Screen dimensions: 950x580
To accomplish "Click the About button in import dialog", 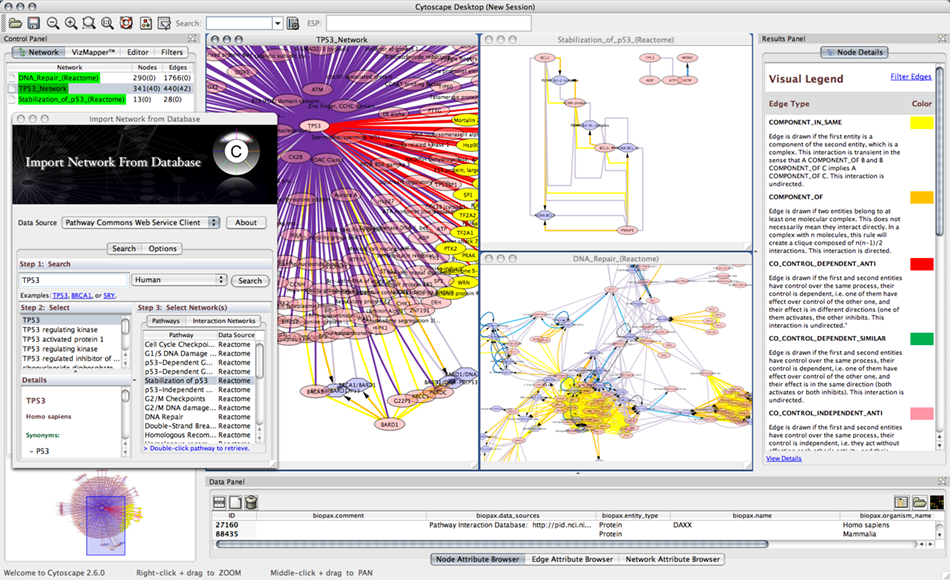I will coord(246,222).
